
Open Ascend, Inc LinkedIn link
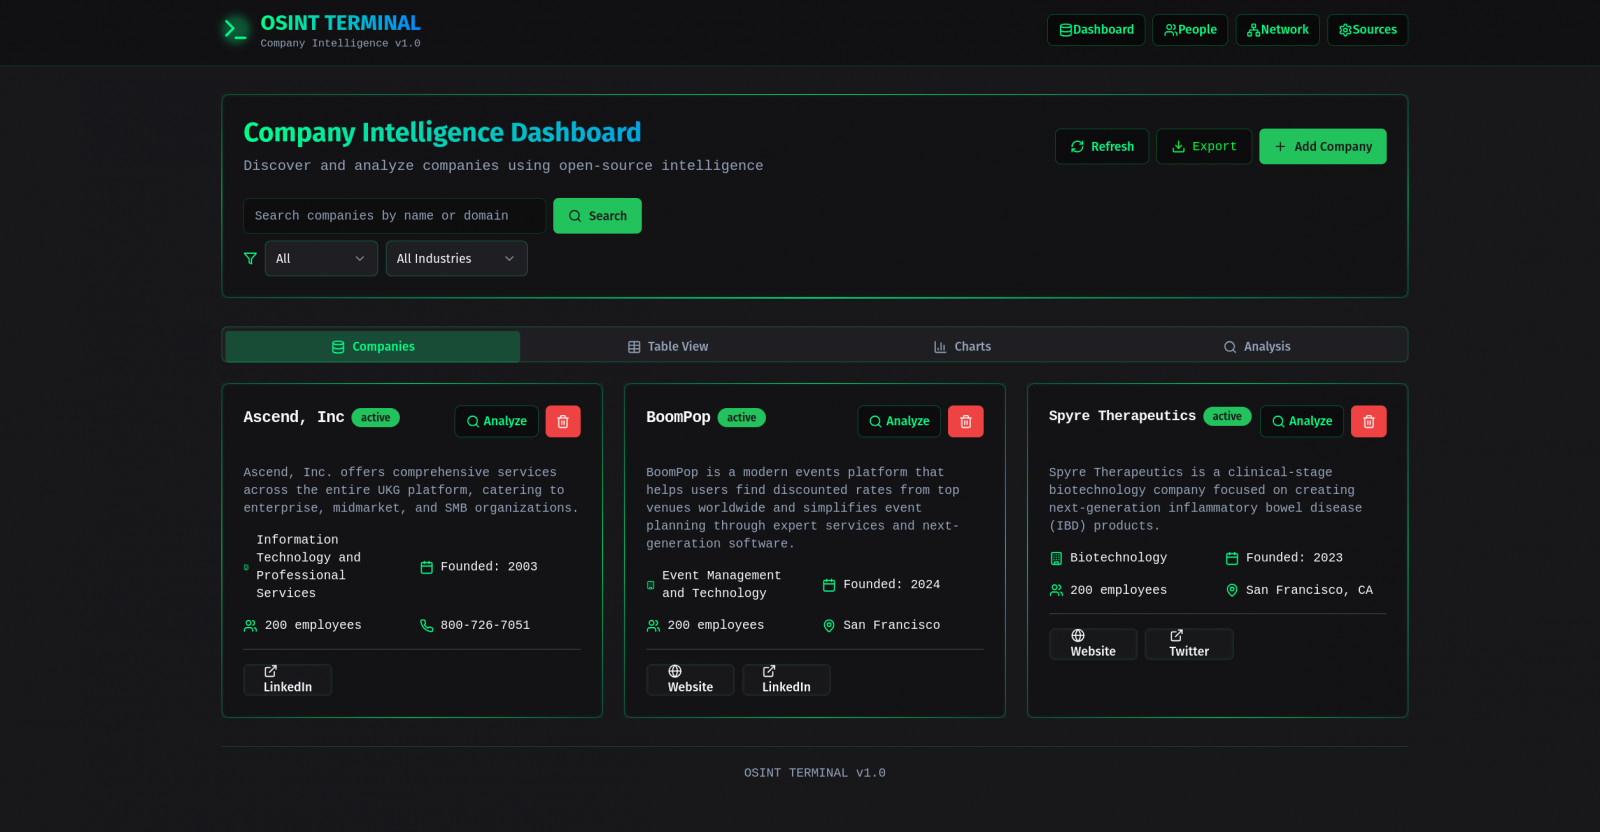tap(287, 680)
